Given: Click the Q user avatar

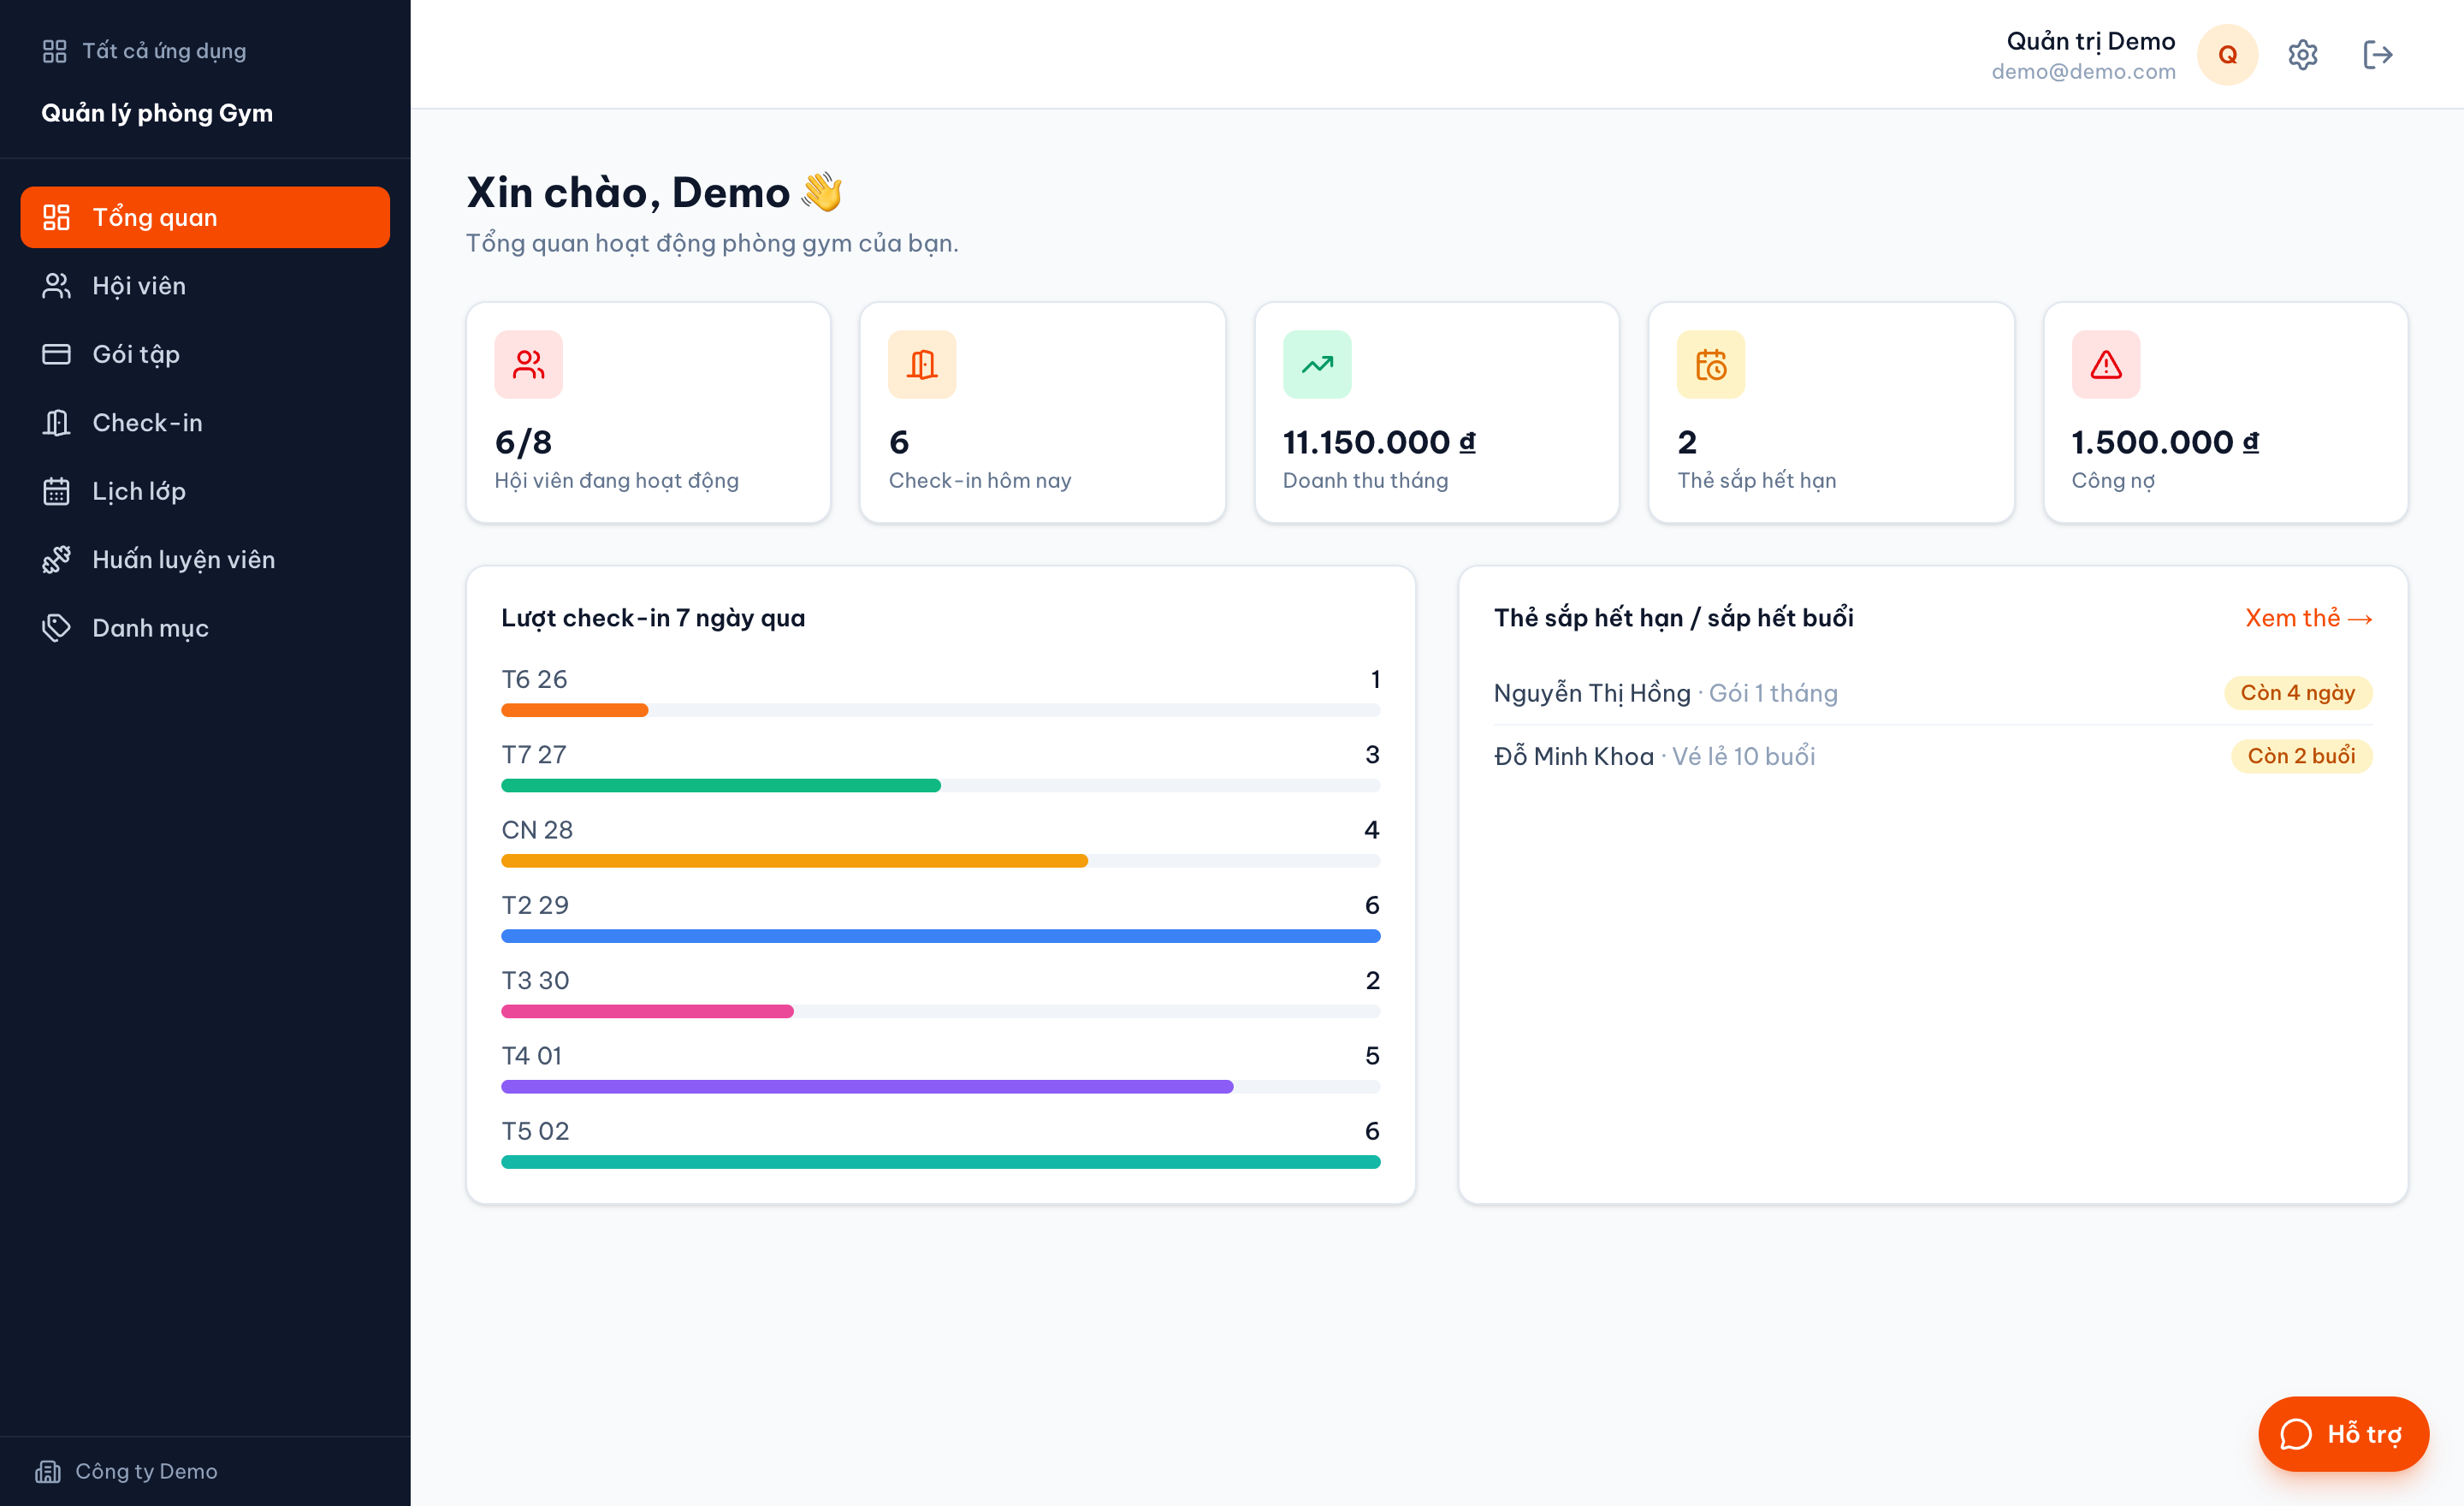Looking at the screenshot, I should (x=2227, y=55).
